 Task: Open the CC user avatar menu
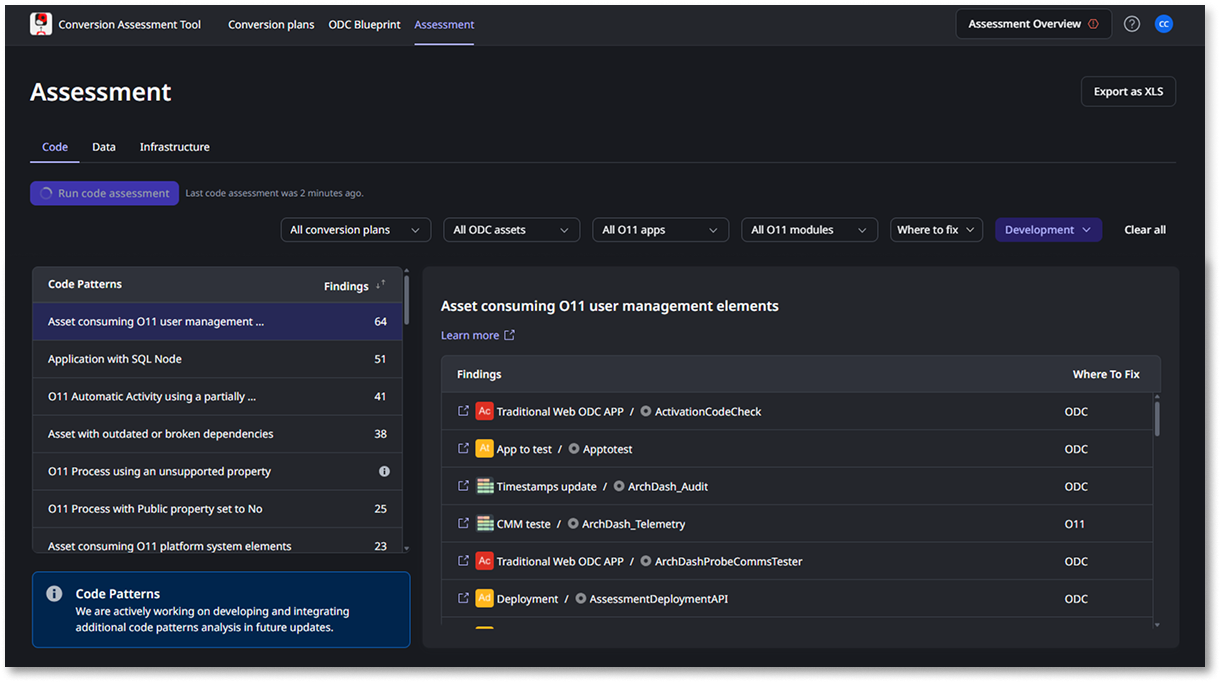(1164, 24)
